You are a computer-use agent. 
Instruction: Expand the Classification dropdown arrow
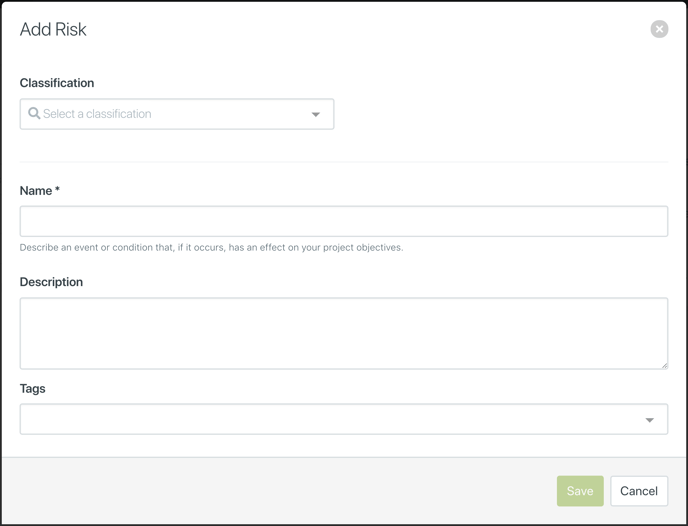click(x=315, y=115)
